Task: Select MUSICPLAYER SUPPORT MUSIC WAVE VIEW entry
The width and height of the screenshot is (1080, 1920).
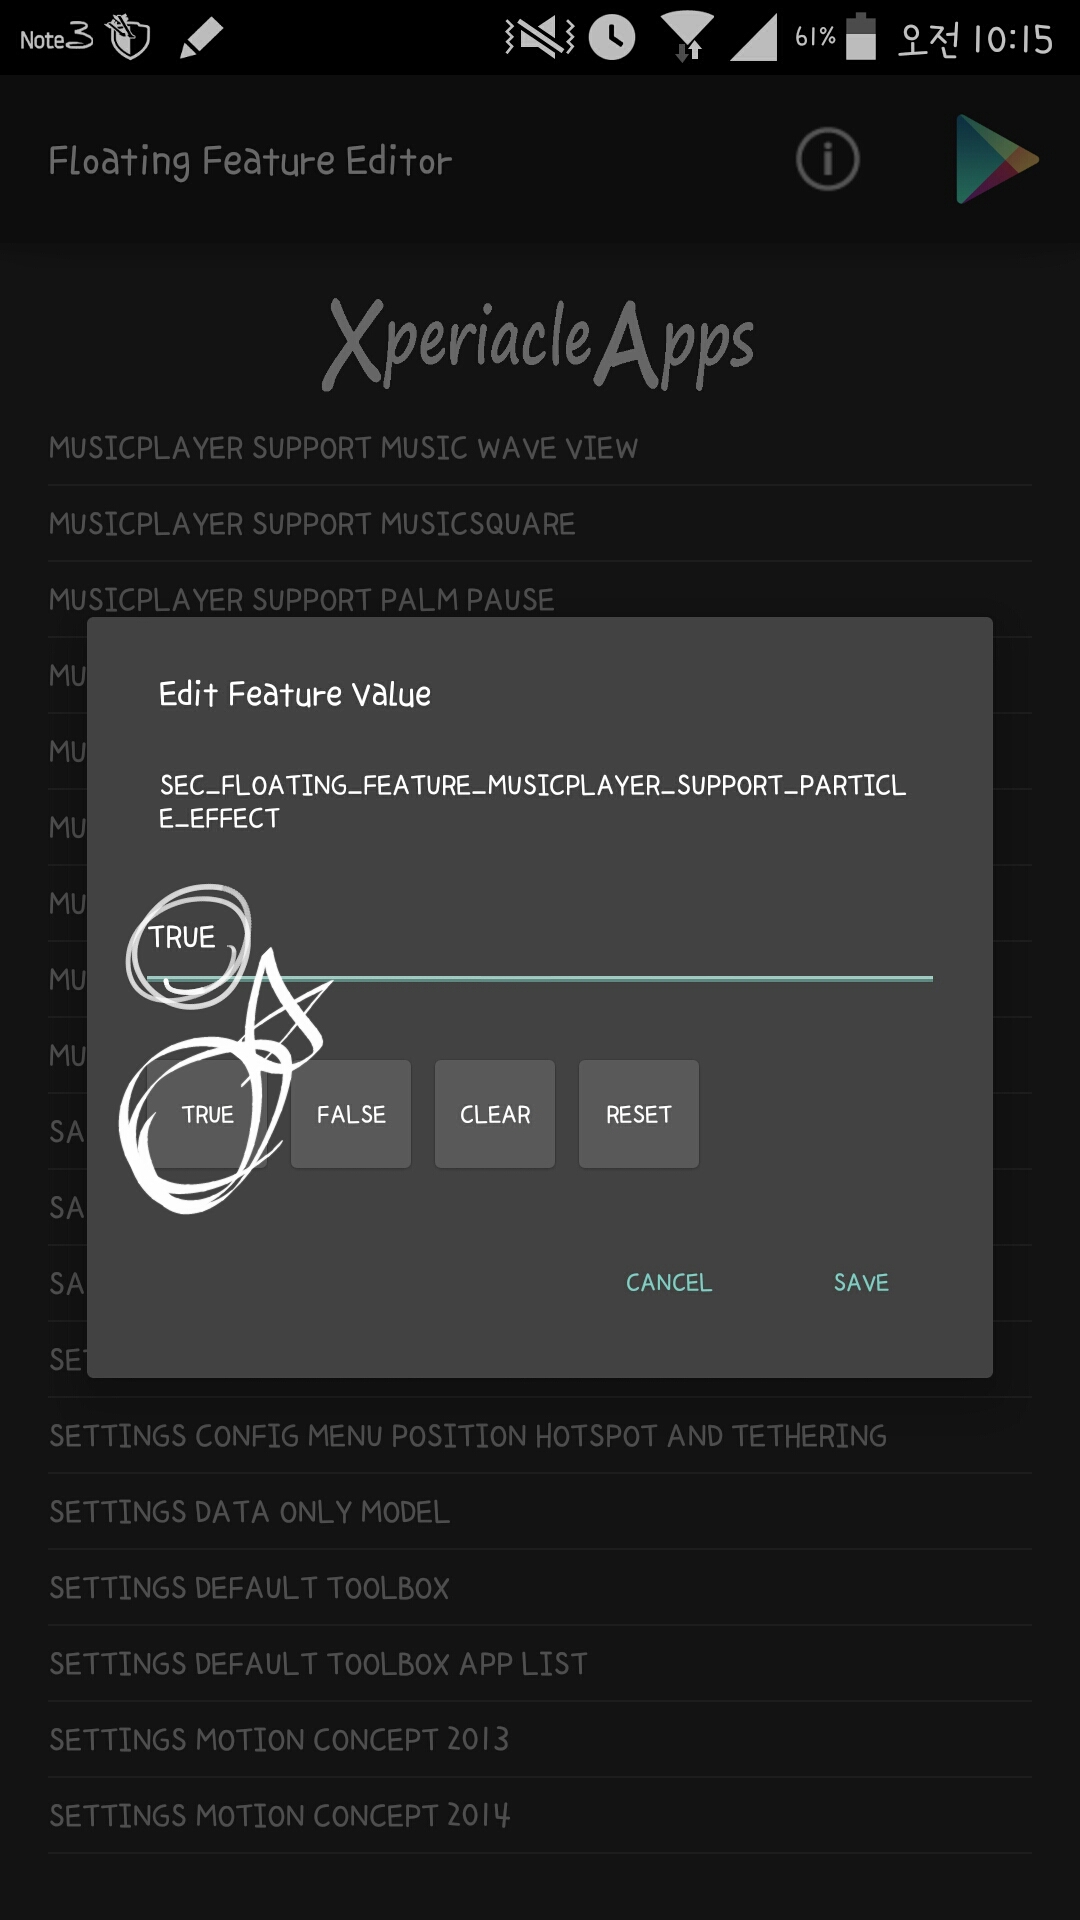Action: coord(343,448)
